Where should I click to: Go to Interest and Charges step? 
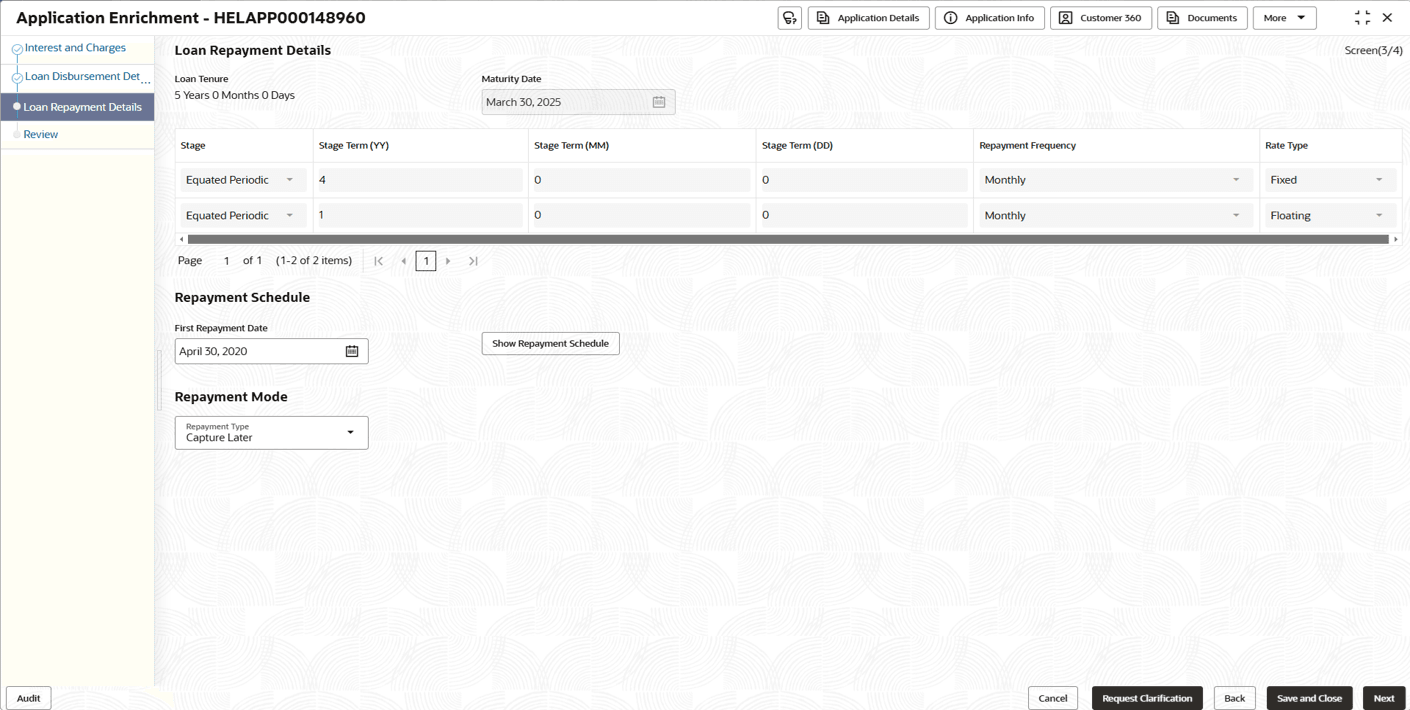point(75,48)
